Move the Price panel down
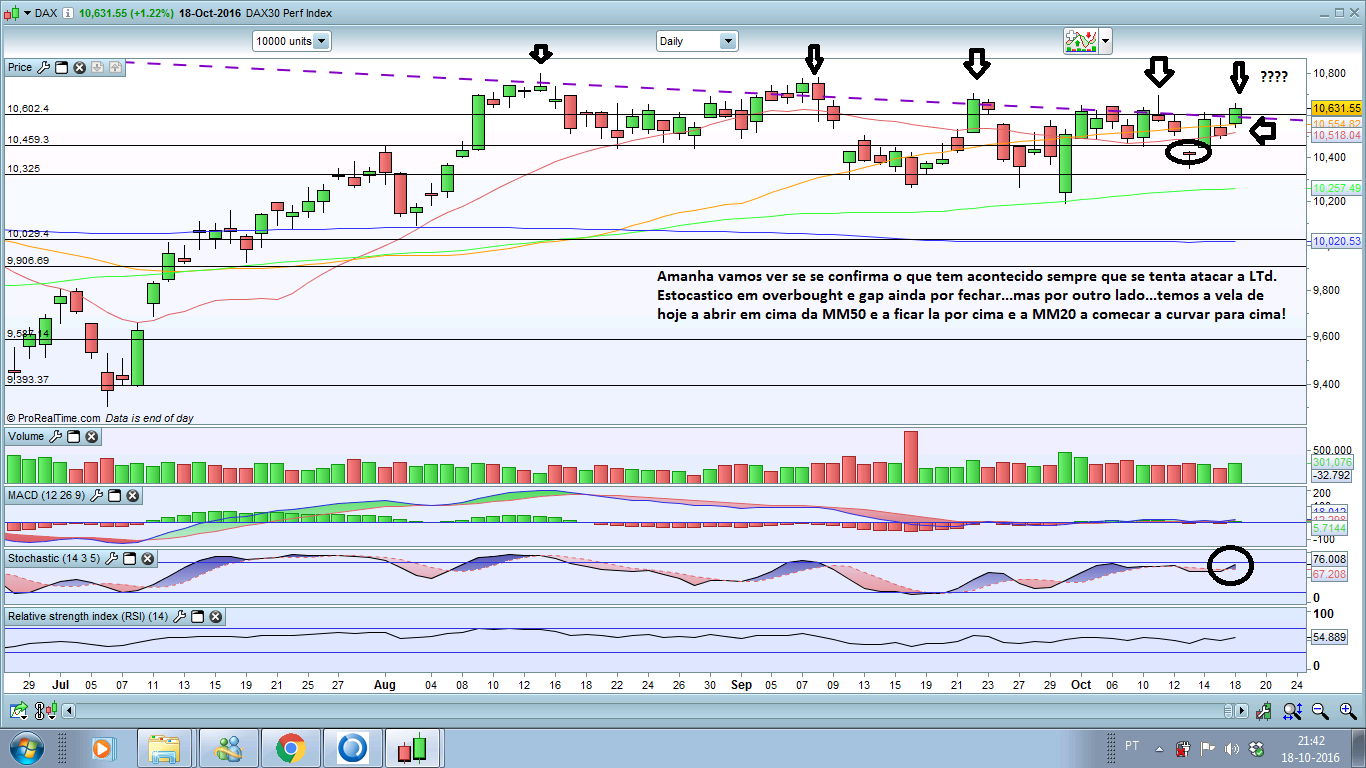The width and height of the screenshot is (1366, 768). pyautogui.click(x=97, y=67)
